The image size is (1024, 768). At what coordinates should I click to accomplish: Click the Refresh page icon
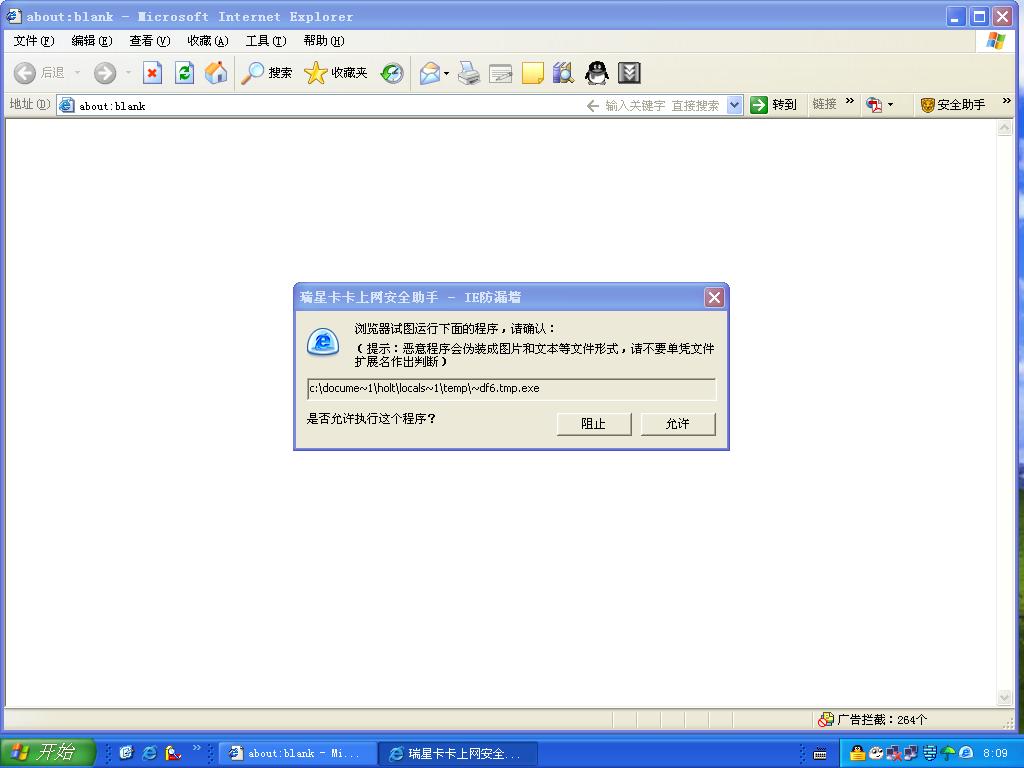185,72
